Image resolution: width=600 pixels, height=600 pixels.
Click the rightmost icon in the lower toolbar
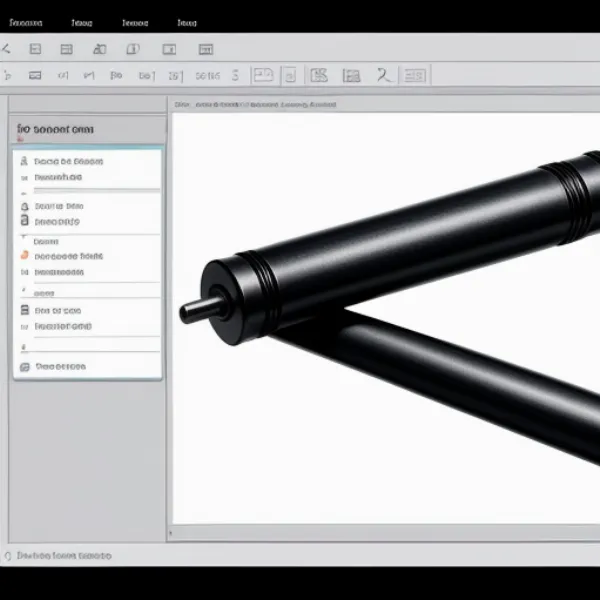point(416,74)
